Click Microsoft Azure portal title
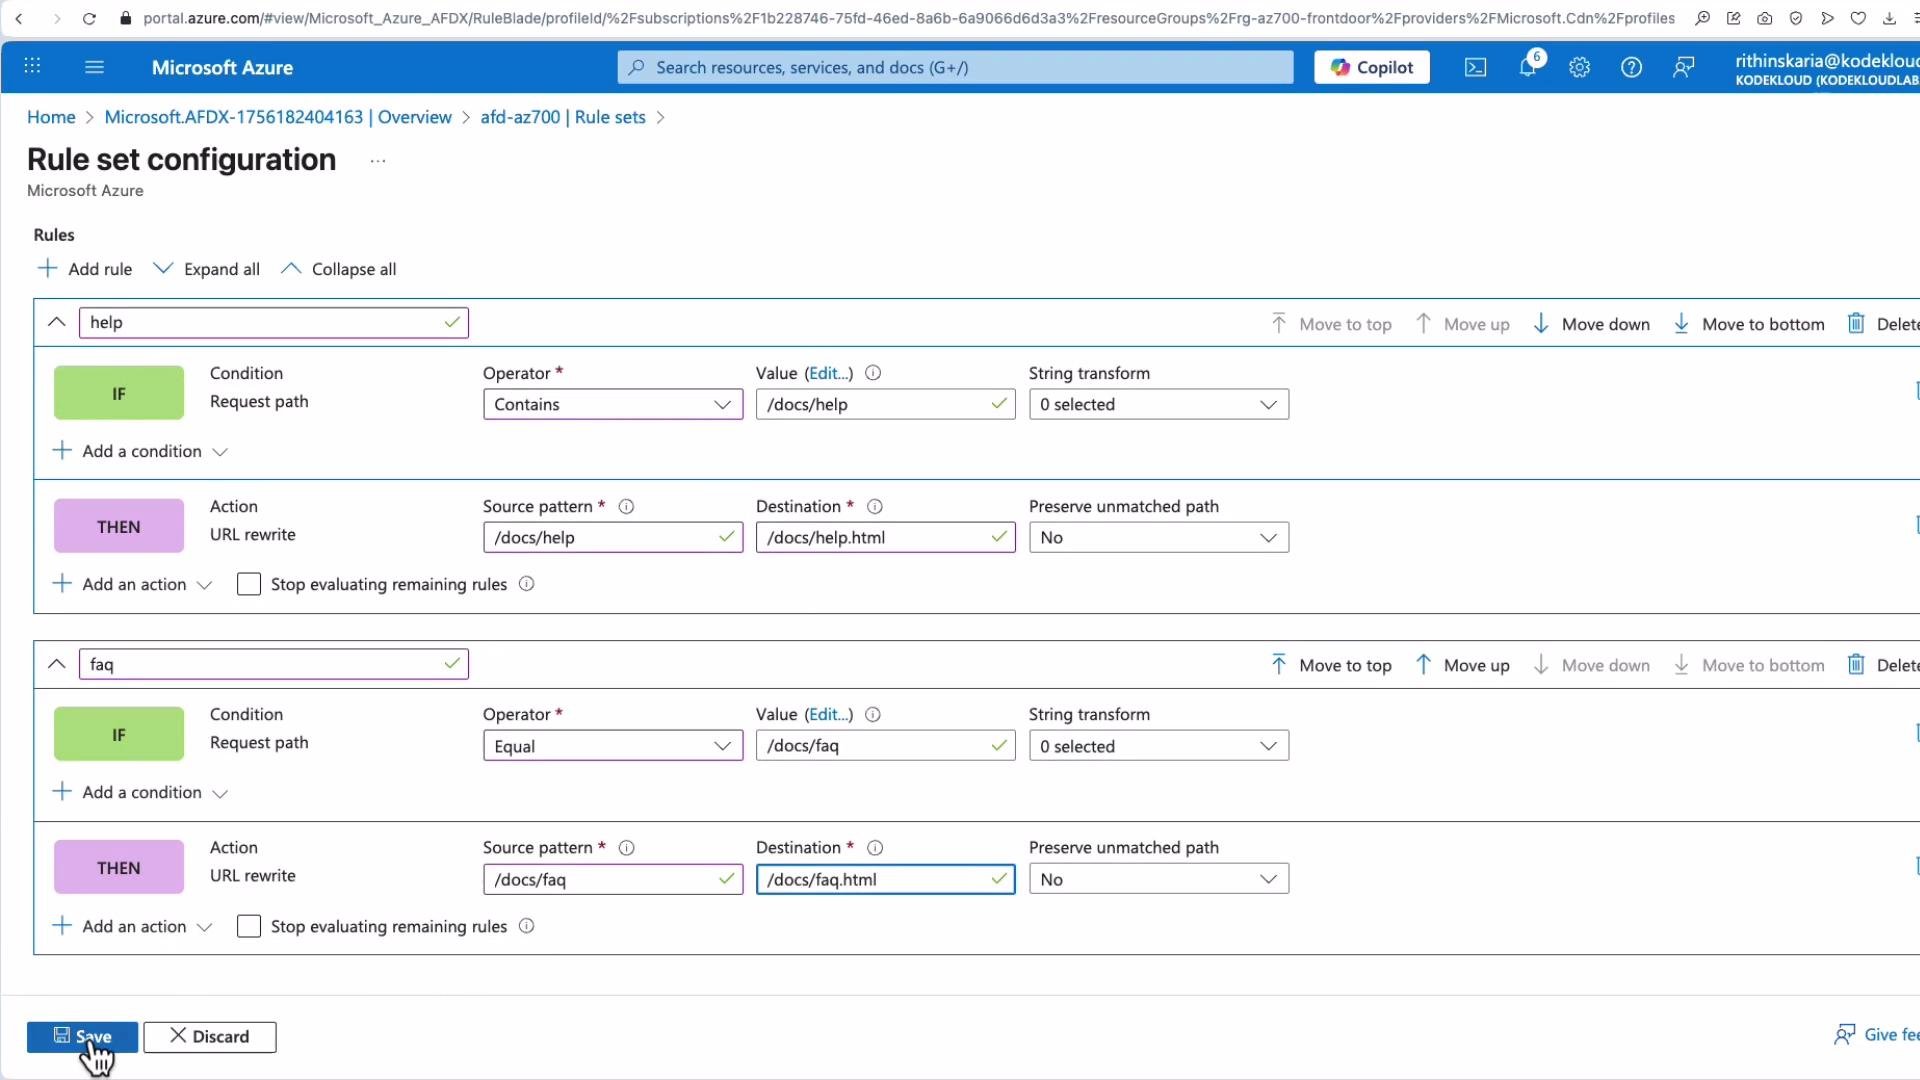Screen dimensions: 1920x1080 tap(222, 67)
